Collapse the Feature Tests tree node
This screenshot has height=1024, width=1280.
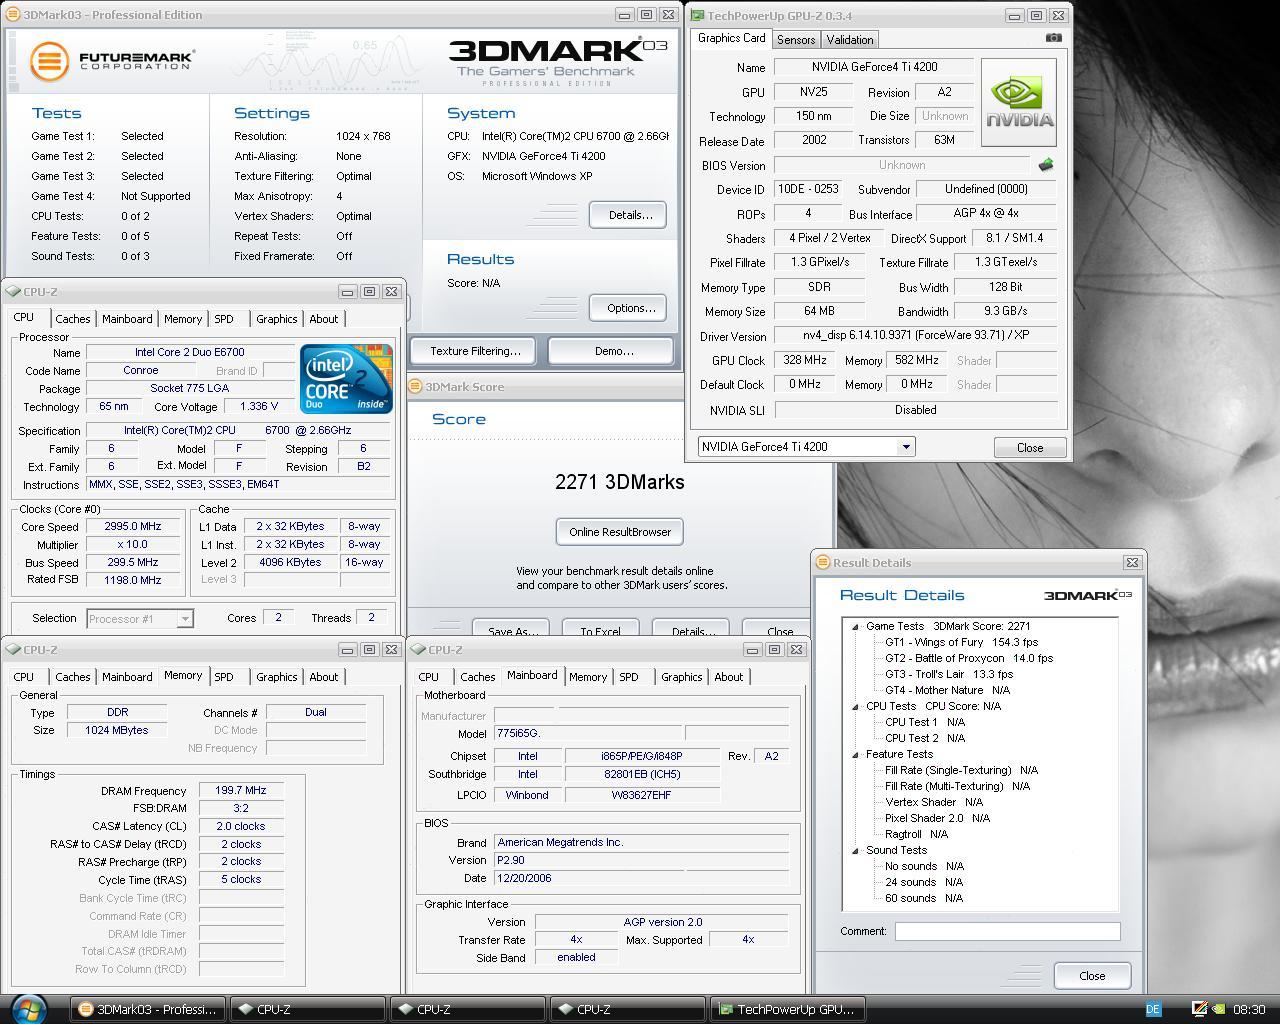pyautogui.click(x=855, y=755)
